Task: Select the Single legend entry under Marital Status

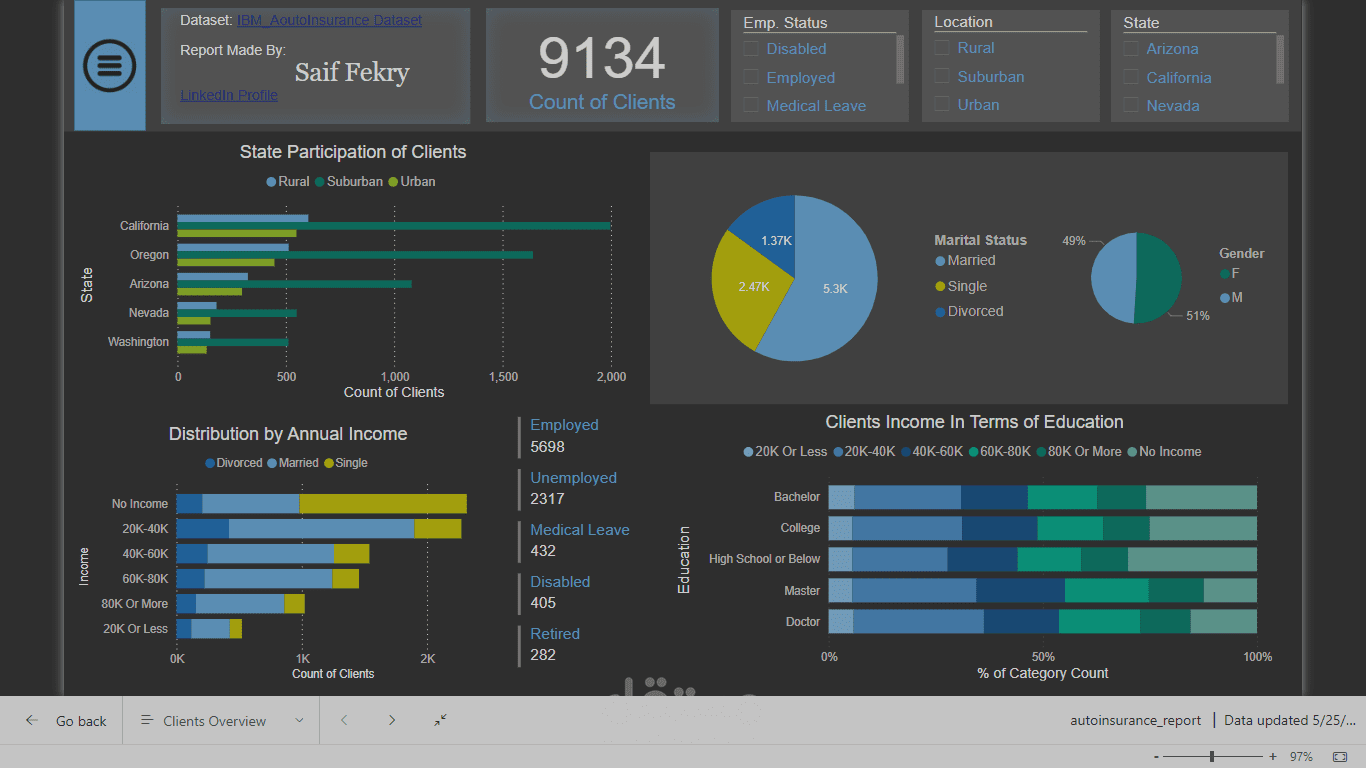Action: point(961,286)
